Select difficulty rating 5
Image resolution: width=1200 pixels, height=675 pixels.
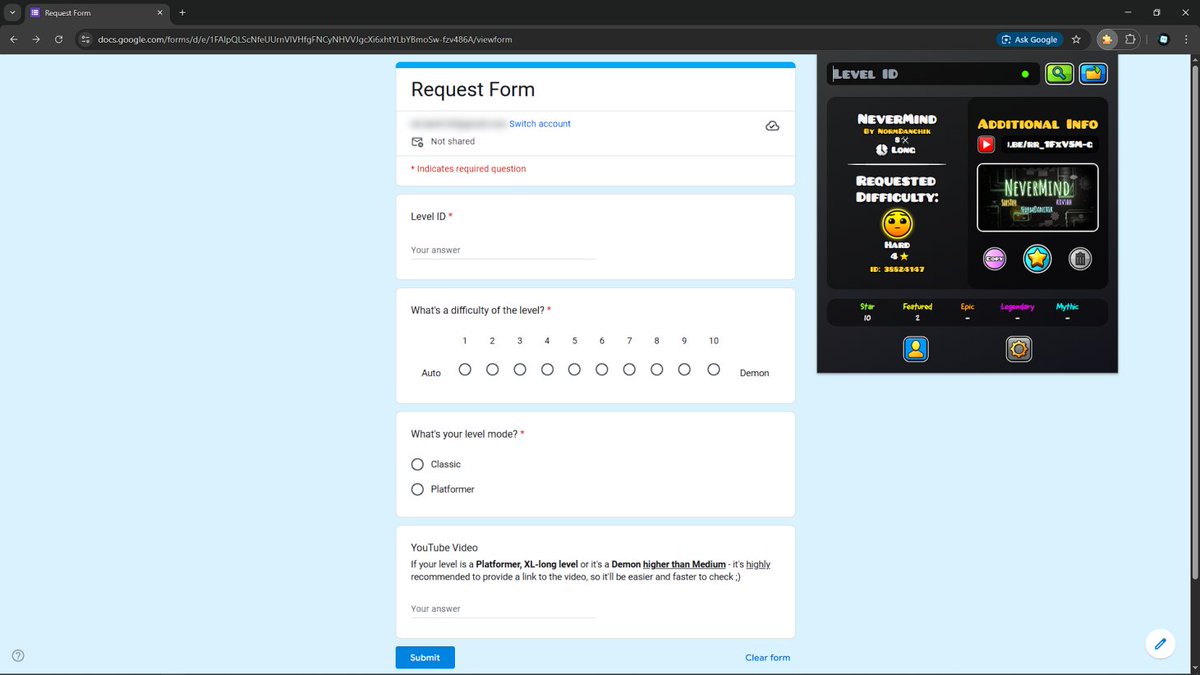point(574,369)
